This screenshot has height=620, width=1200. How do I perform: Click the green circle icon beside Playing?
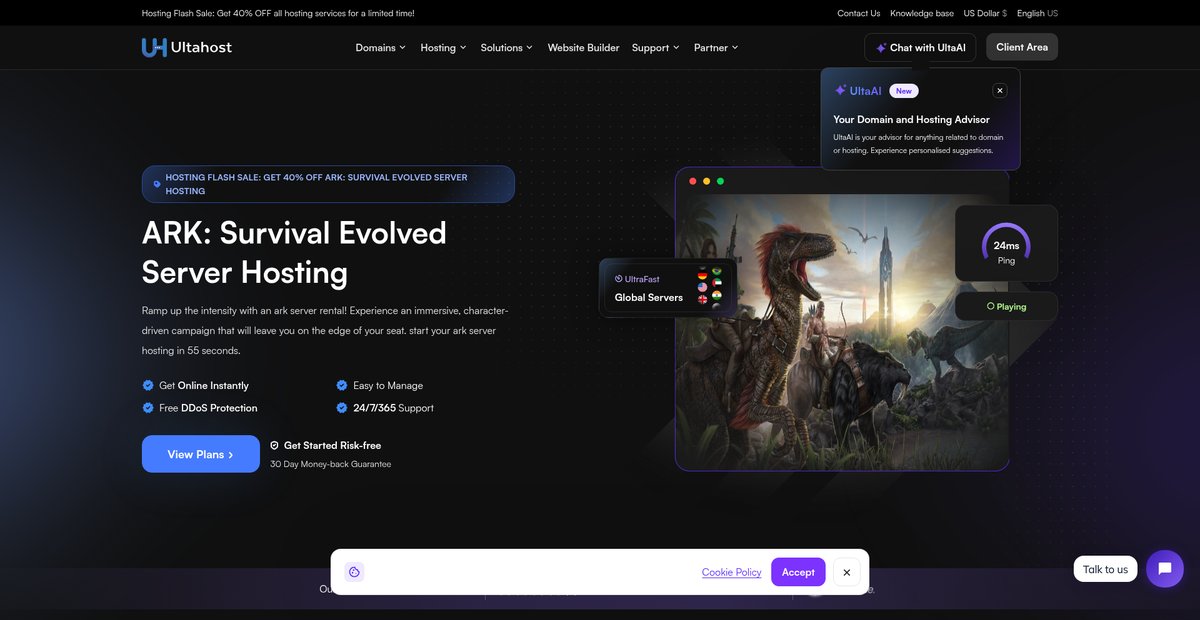point(990,306)
